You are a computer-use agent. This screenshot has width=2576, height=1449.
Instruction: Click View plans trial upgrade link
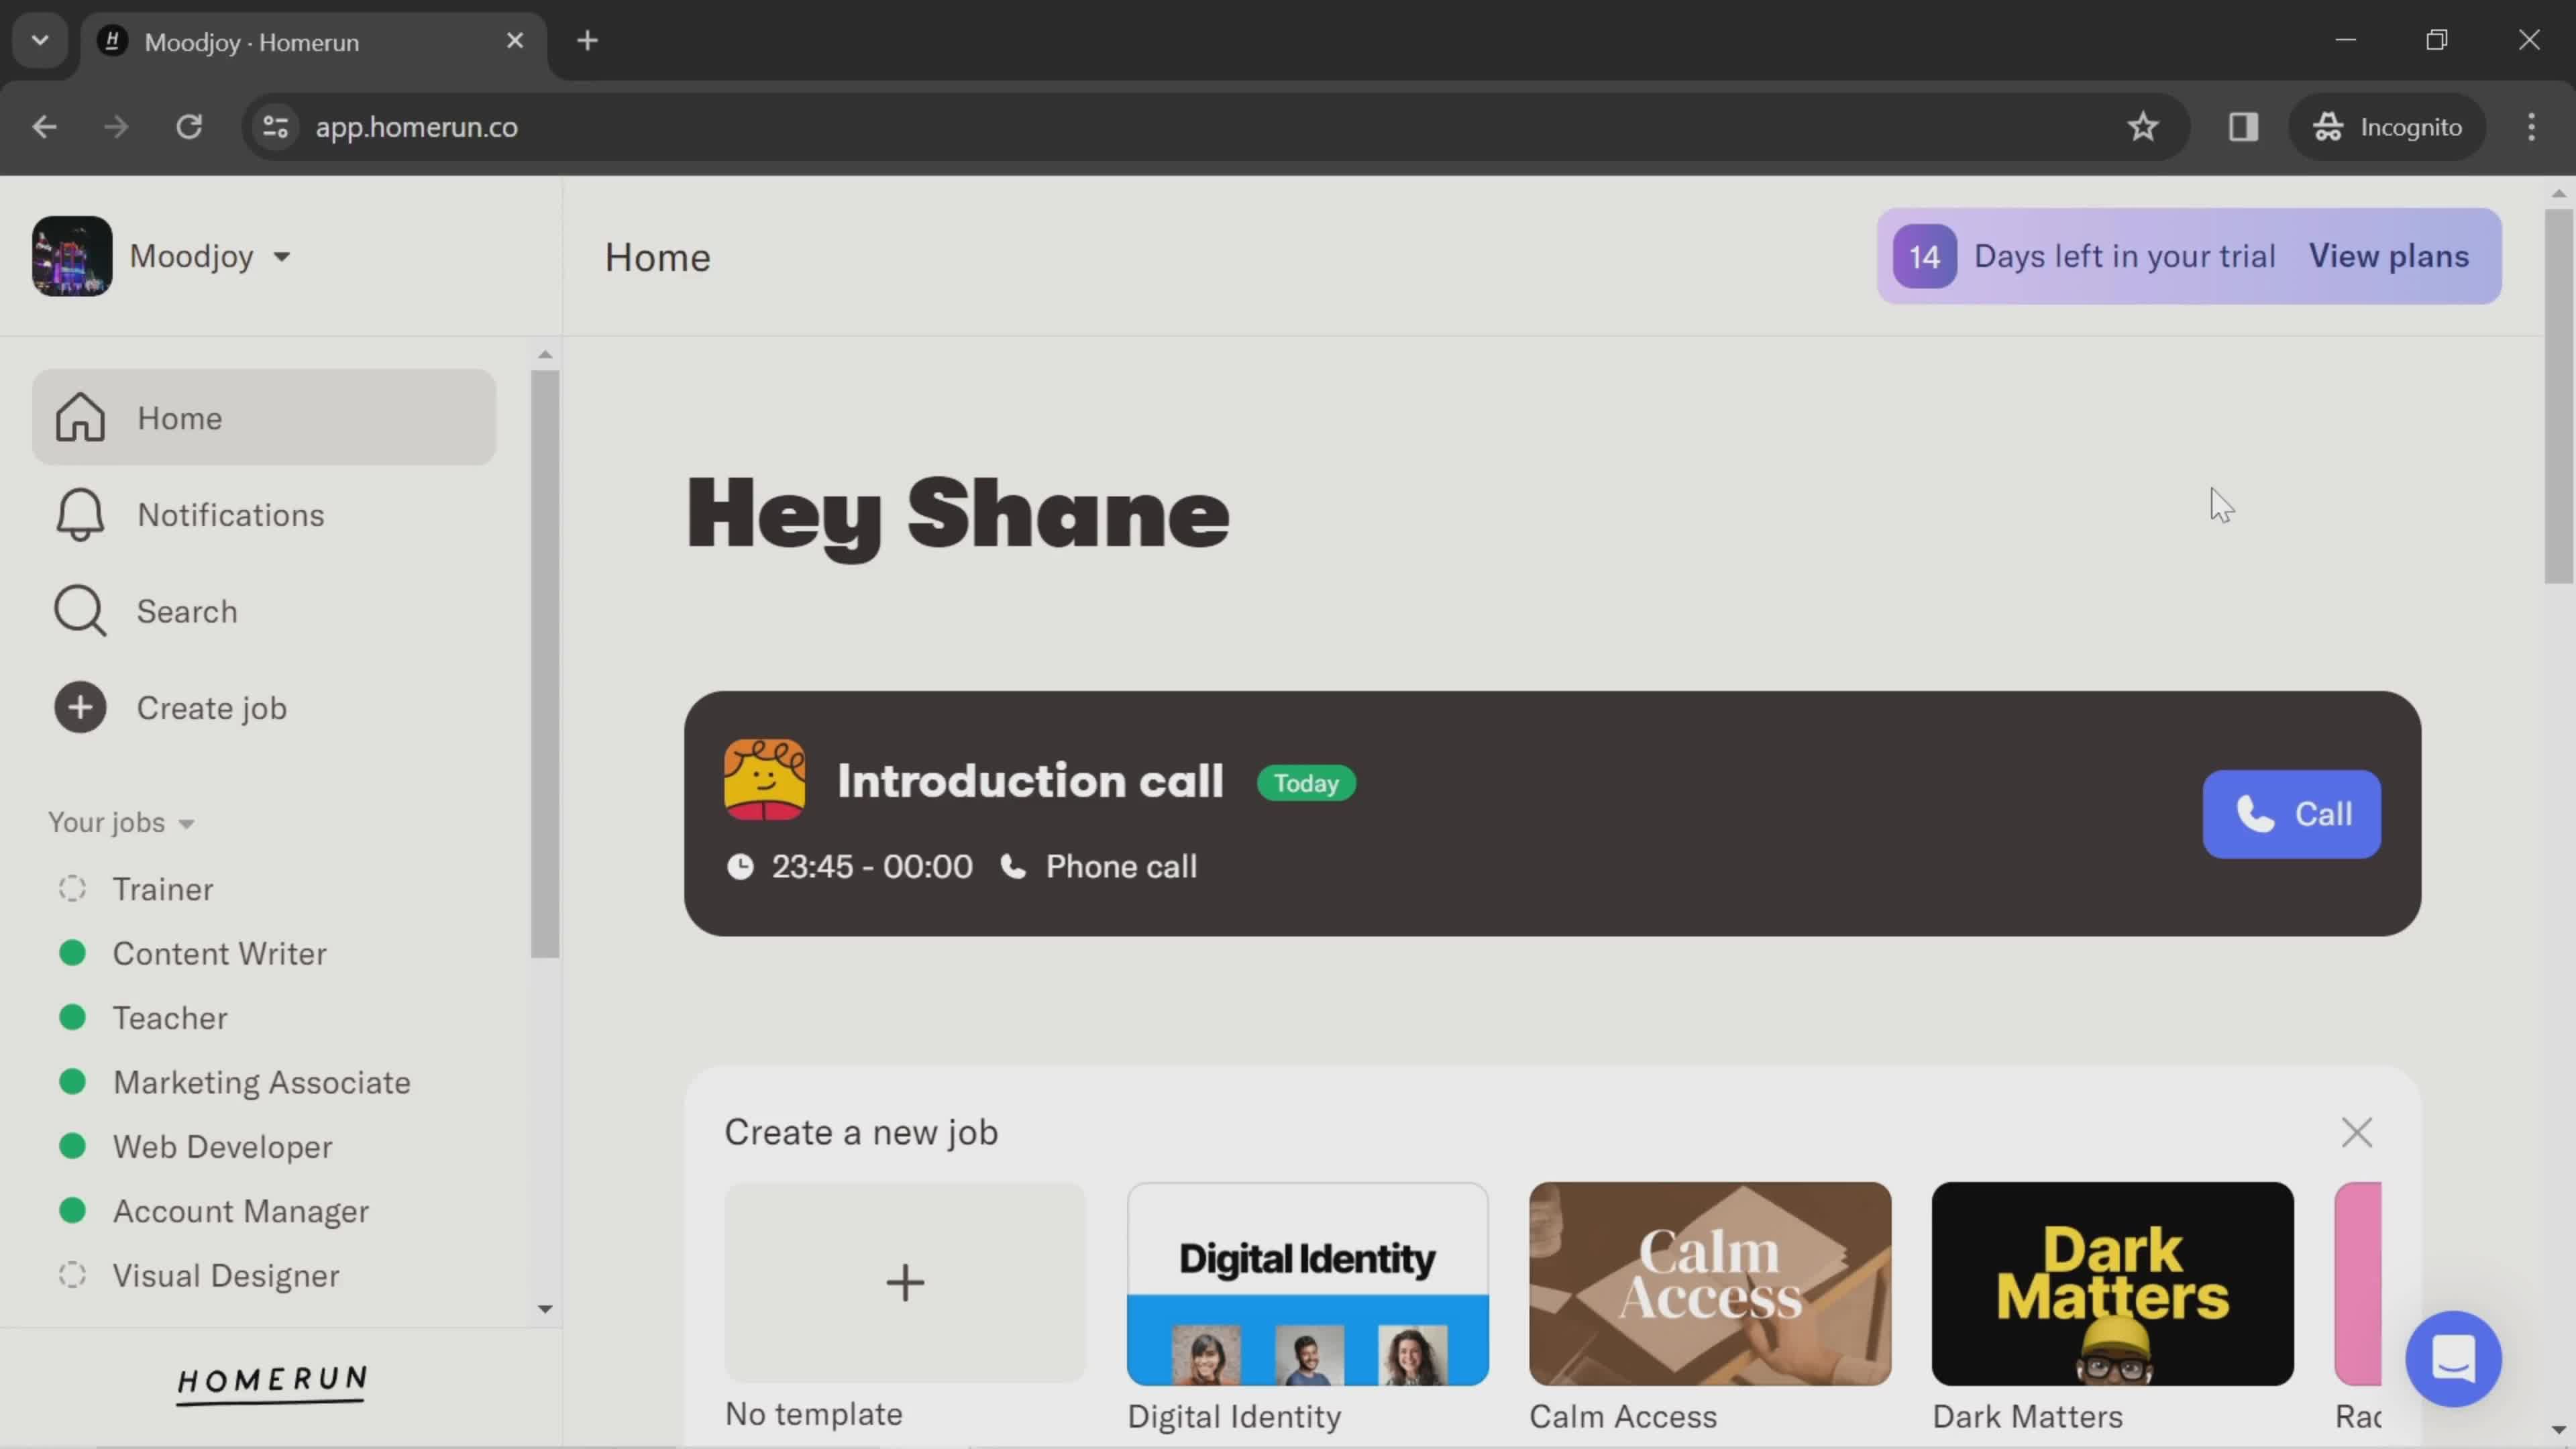pyautogui.click(x=2390, y=256)
